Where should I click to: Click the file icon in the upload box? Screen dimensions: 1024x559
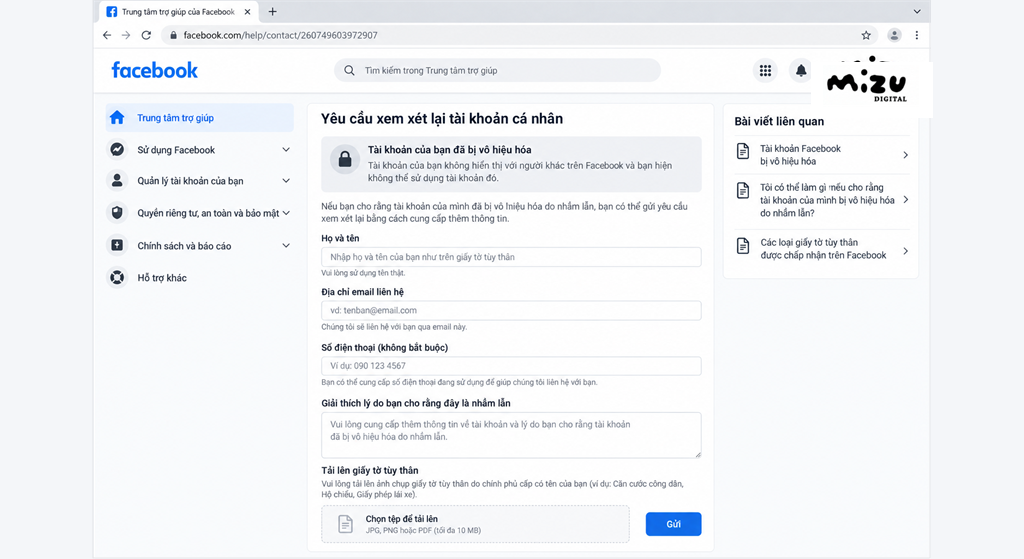pyautogui.click(x=345, y=524)
